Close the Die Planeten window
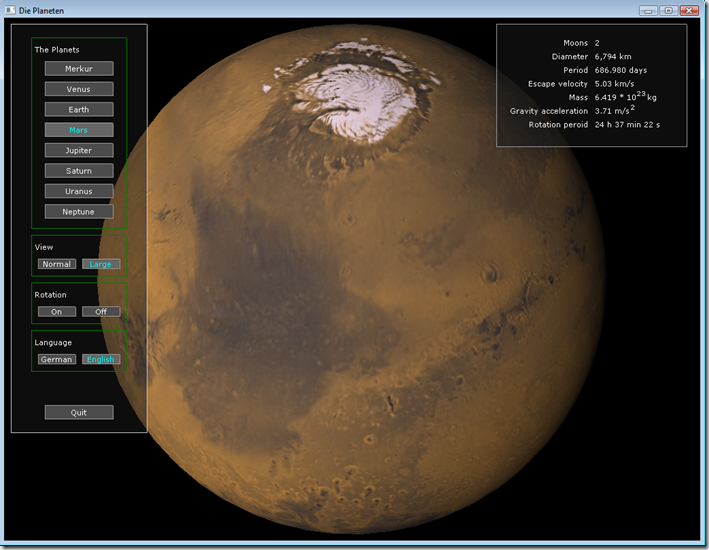Image resolution: width=709 pixels, height=550 pixels. pos(689,10)
